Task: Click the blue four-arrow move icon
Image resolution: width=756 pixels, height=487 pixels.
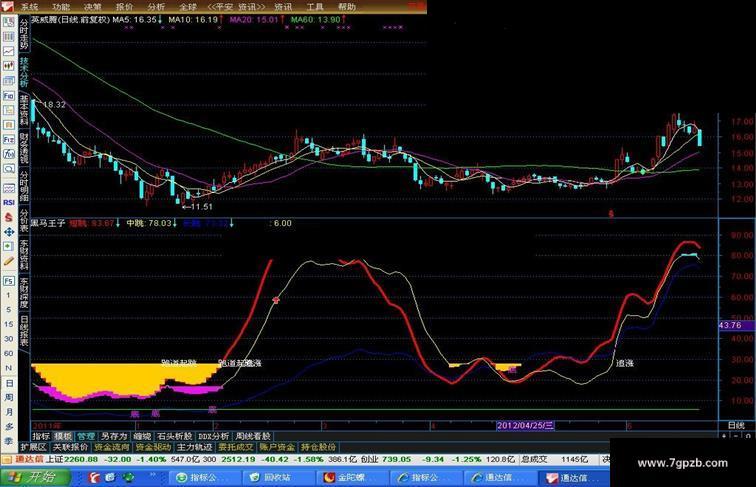Action: 9,232
